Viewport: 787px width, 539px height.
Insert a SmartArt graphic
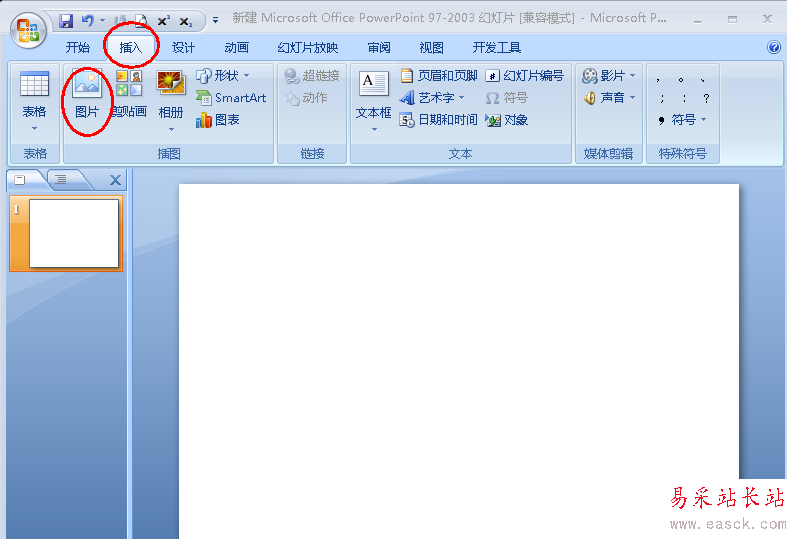(231, 98)
